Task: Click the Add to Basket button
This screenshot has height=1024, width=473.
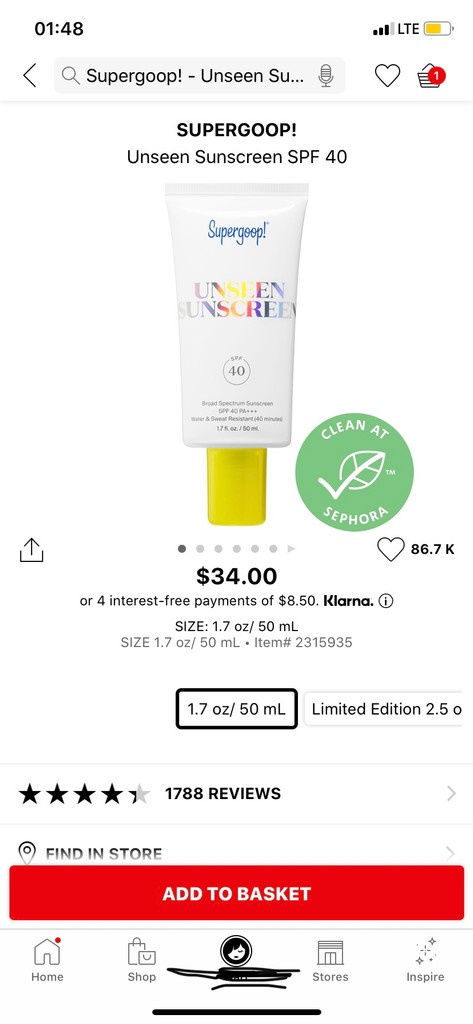Action: pos(236,893)
